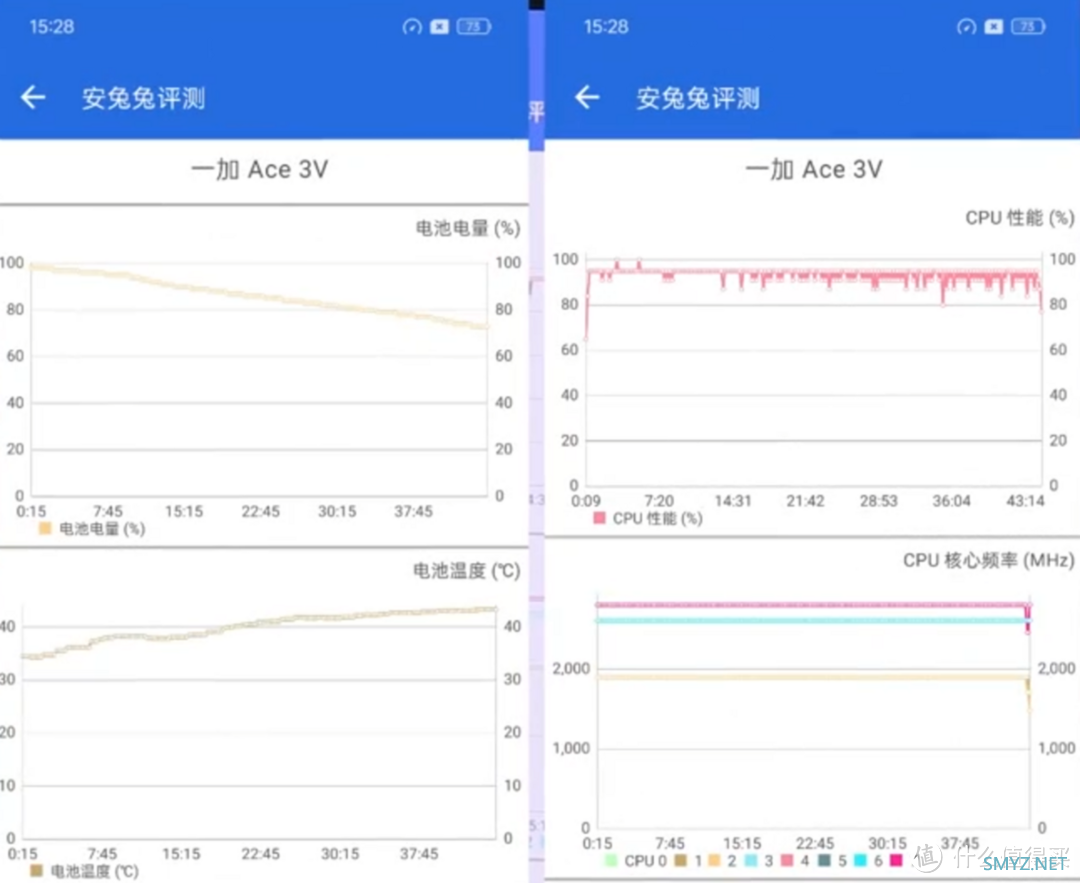
Task: Tap the 22:45 label on the battery level axis
Action: [x=260, y=511]
